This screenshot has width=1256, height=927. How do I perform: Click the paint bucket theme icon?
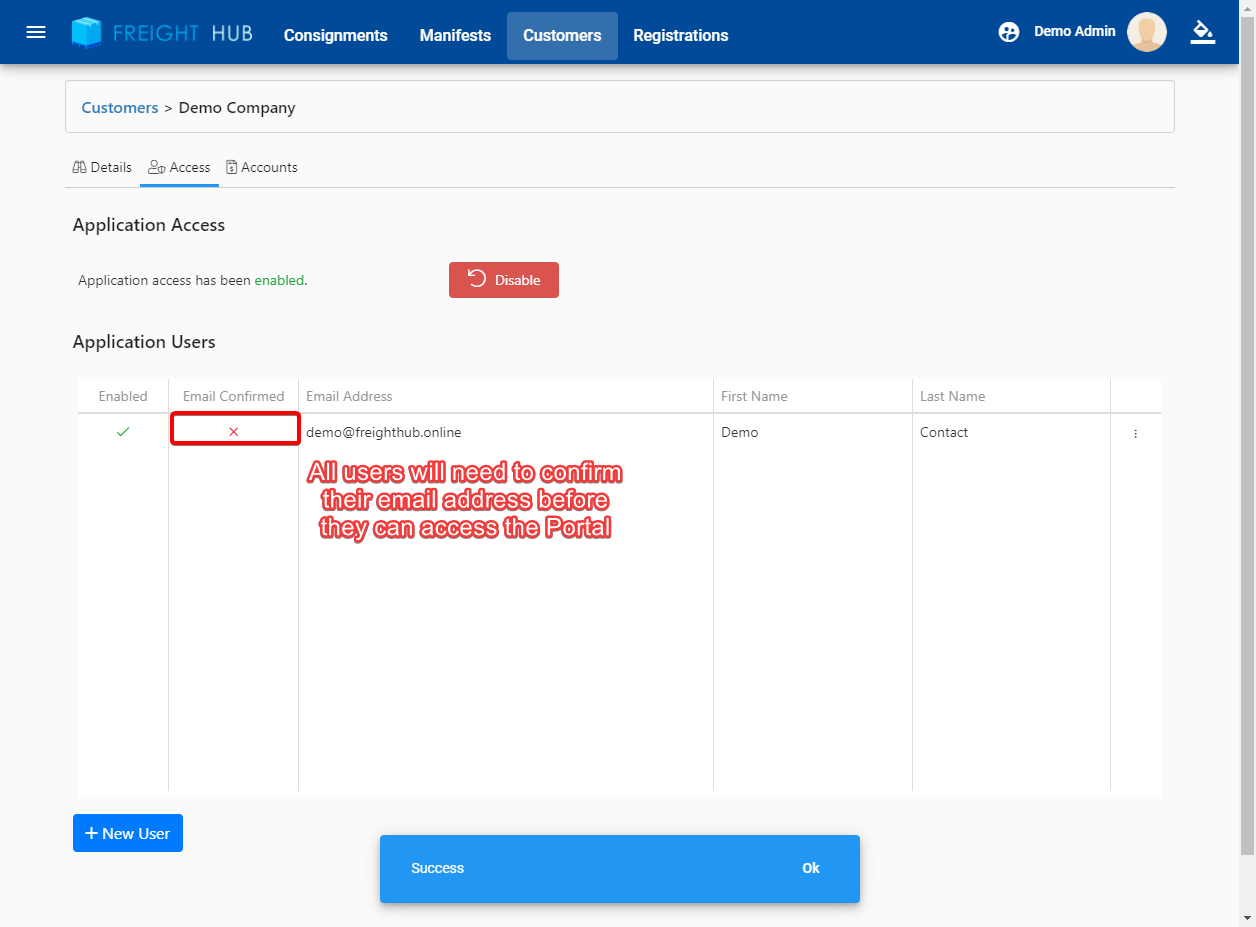(1202, 32)
